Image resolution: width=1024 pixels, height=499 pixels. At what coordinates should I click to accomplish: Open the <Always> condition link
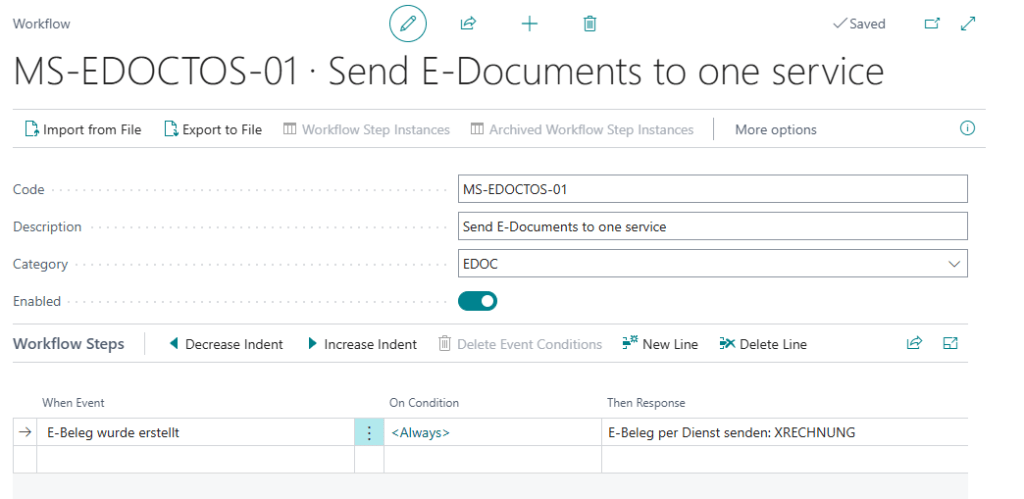point(420,433)
